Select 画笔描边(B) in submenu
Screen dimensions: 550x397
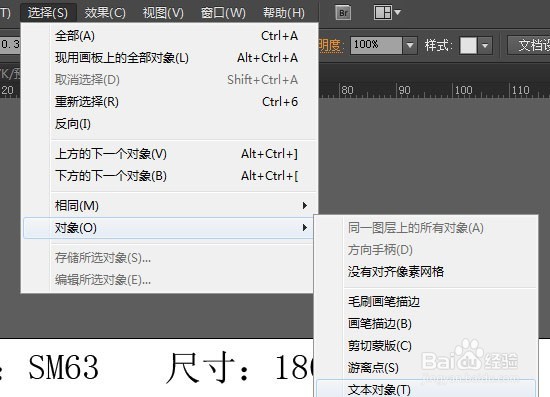[x=426, y=324]
